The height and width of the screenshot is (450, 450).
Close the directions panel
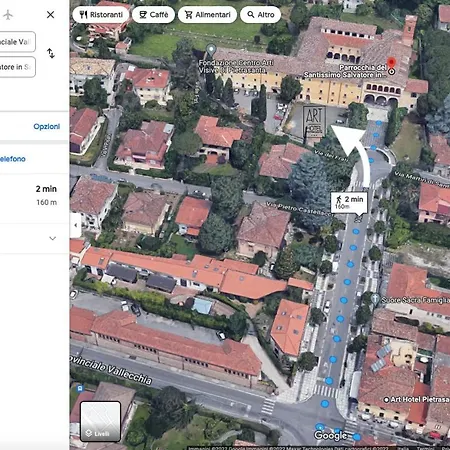50,15
